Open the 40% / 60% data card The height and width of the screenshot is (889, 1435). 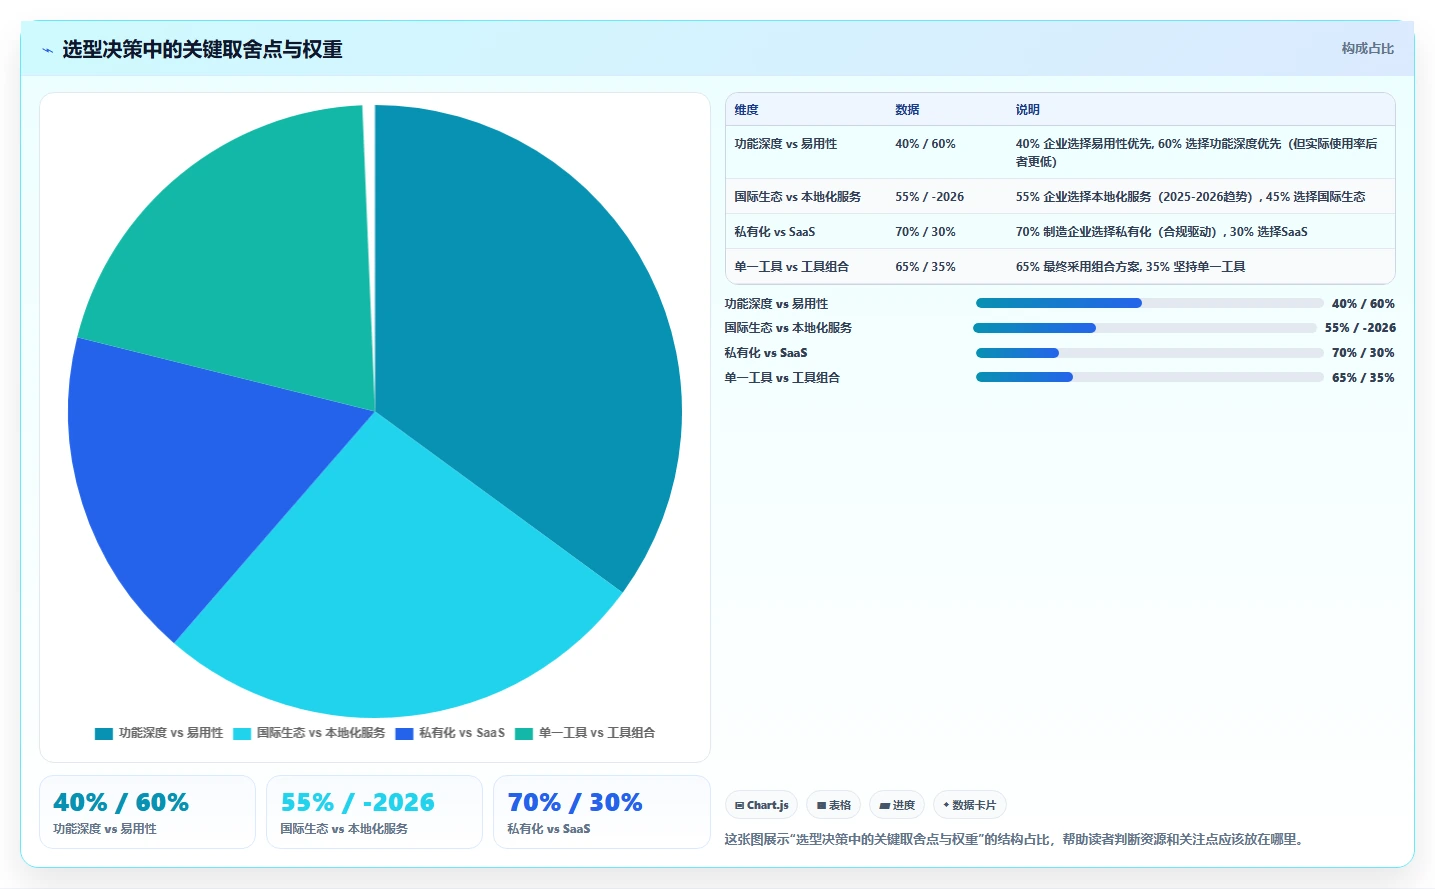[x=147, y=812]
